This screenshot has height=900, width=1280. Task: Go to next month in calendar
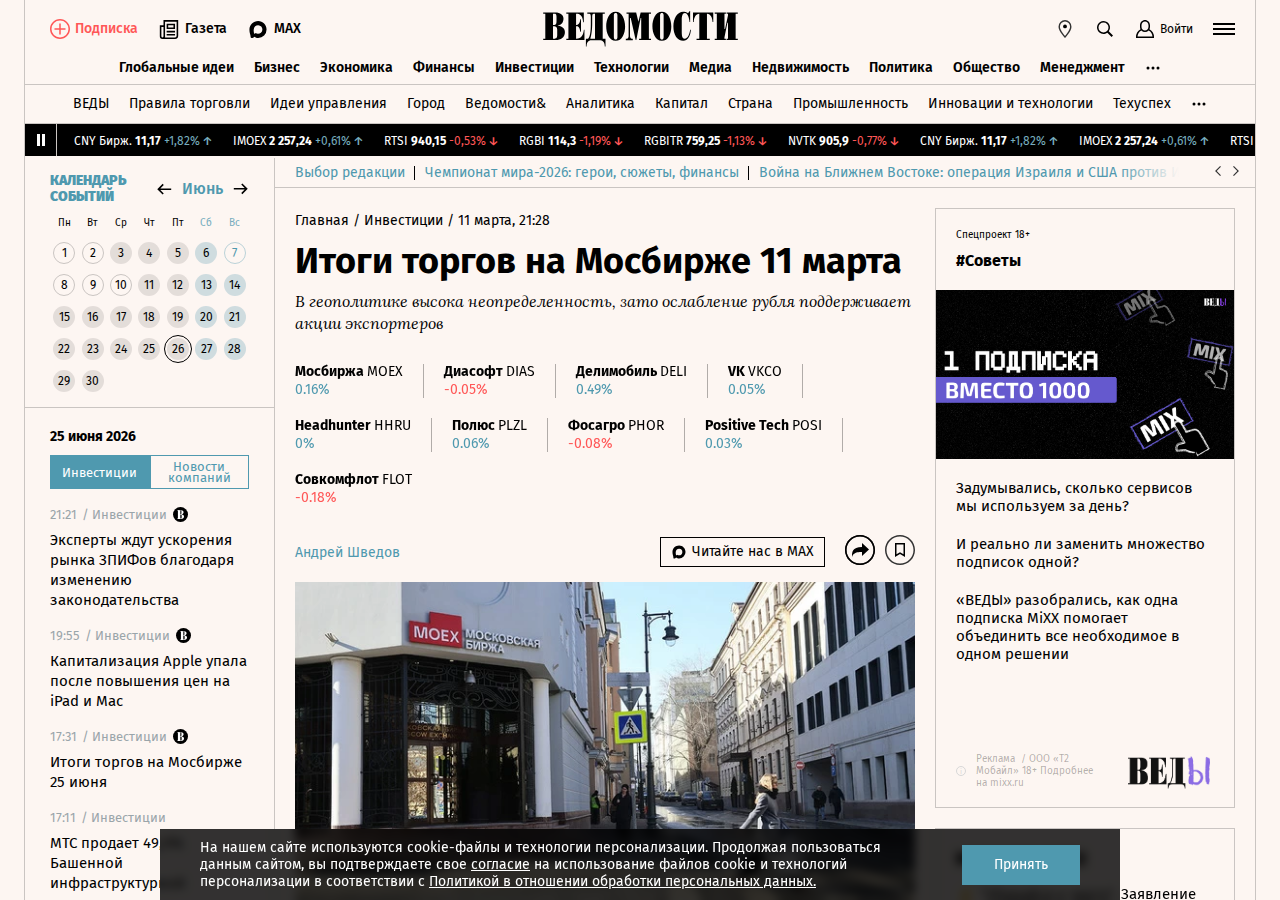(241, 189)
